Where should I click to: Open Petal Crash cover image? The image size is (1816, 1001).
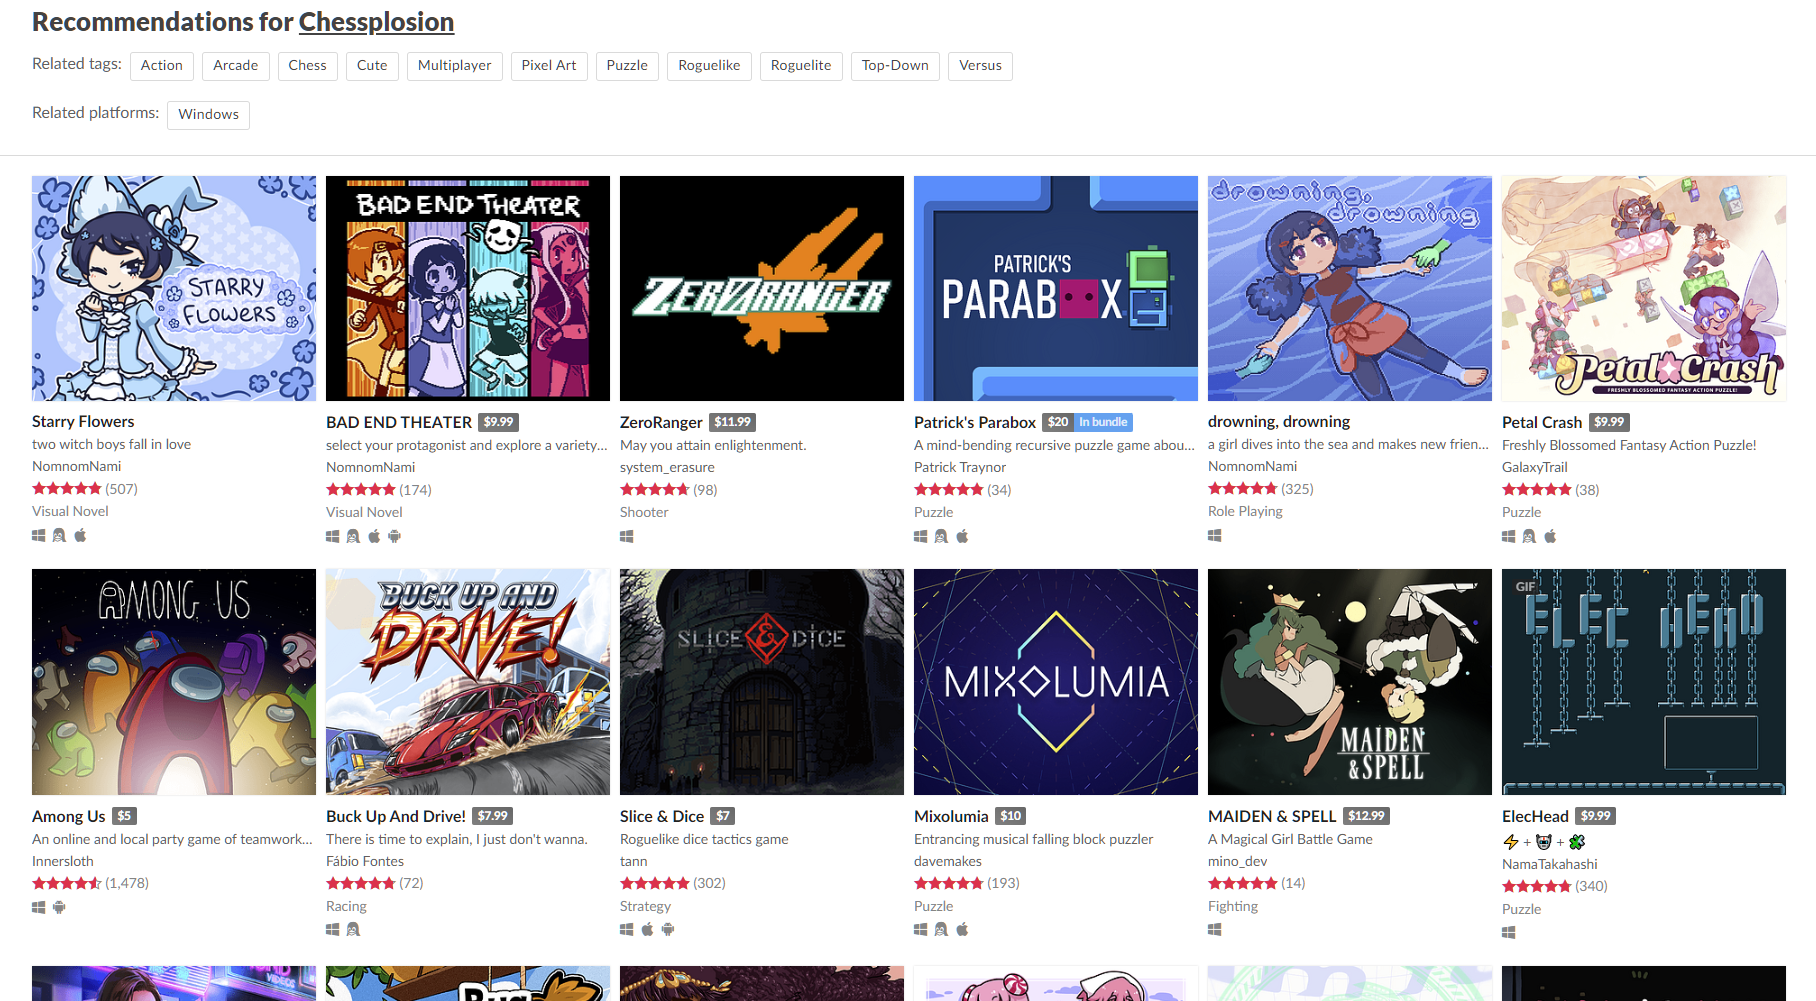pos(1644,288)
